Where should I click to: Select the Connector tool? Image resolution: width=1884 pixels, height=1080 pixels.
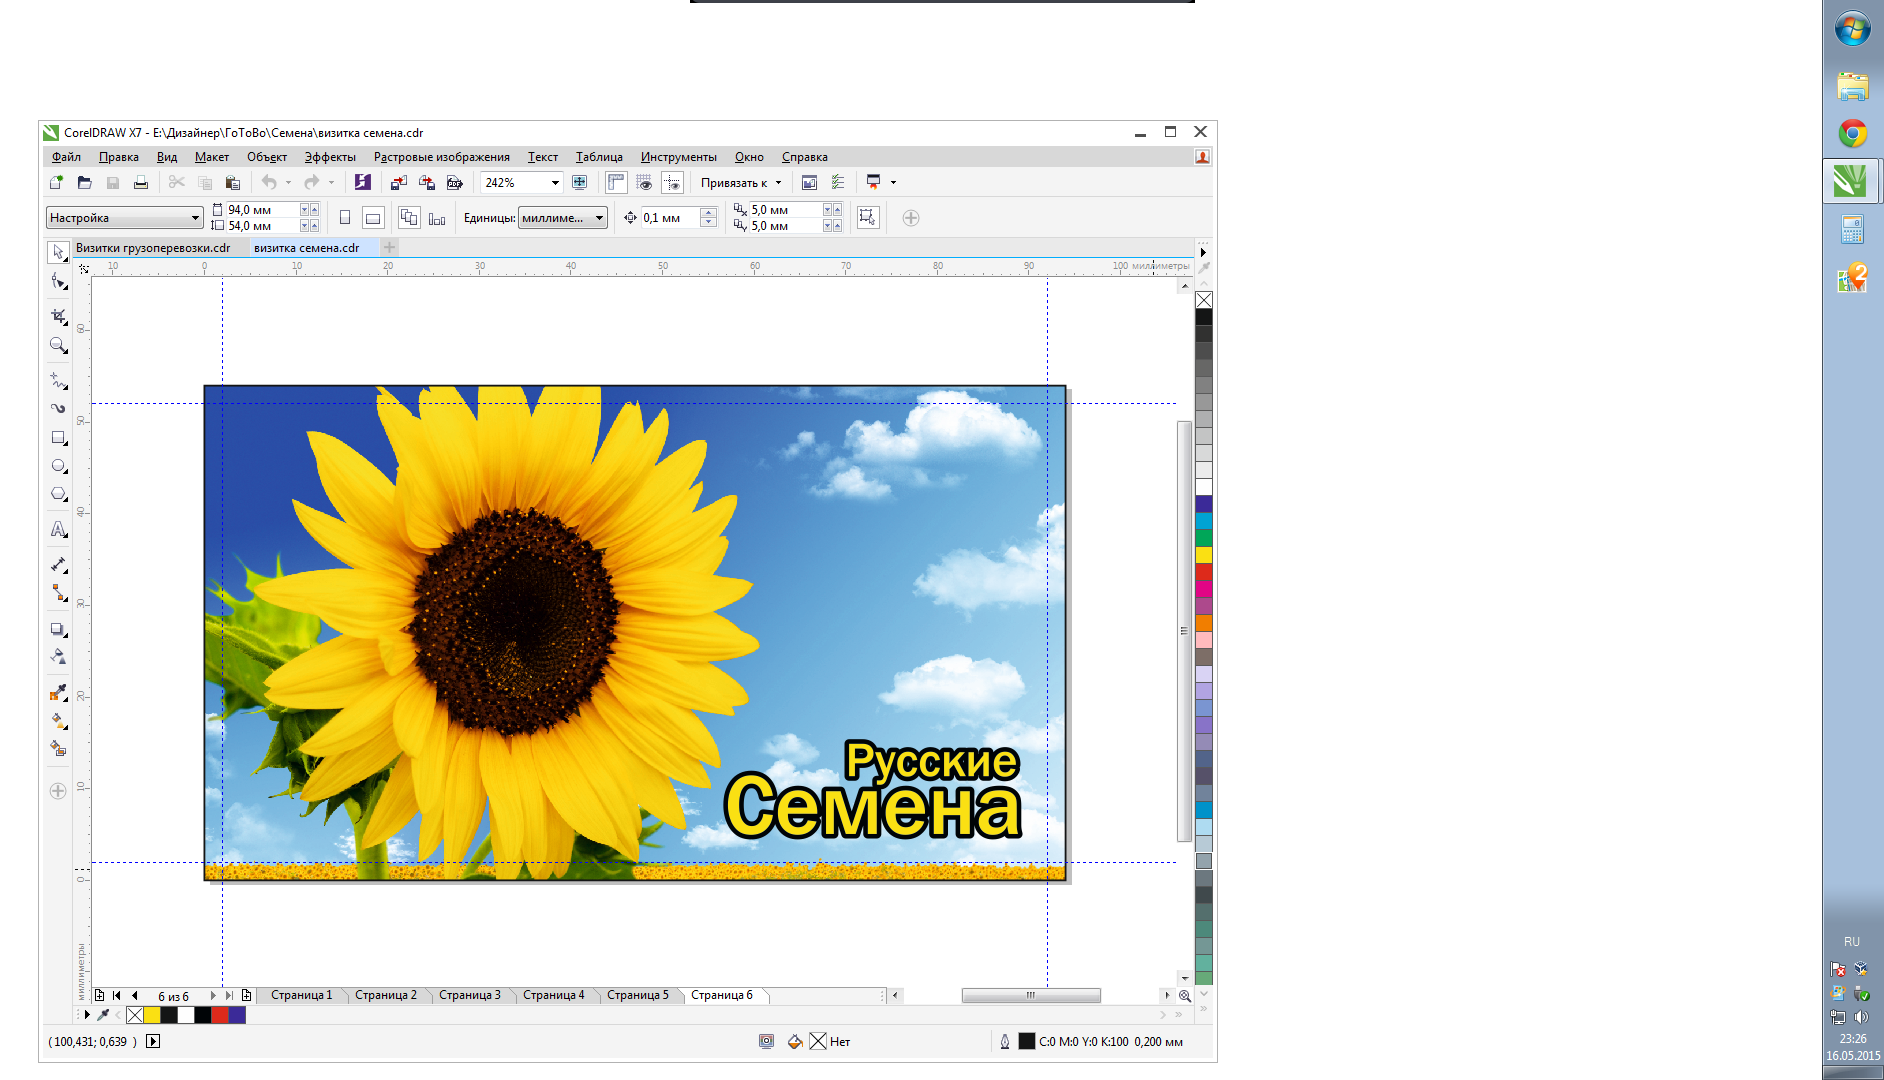point(58,593)
